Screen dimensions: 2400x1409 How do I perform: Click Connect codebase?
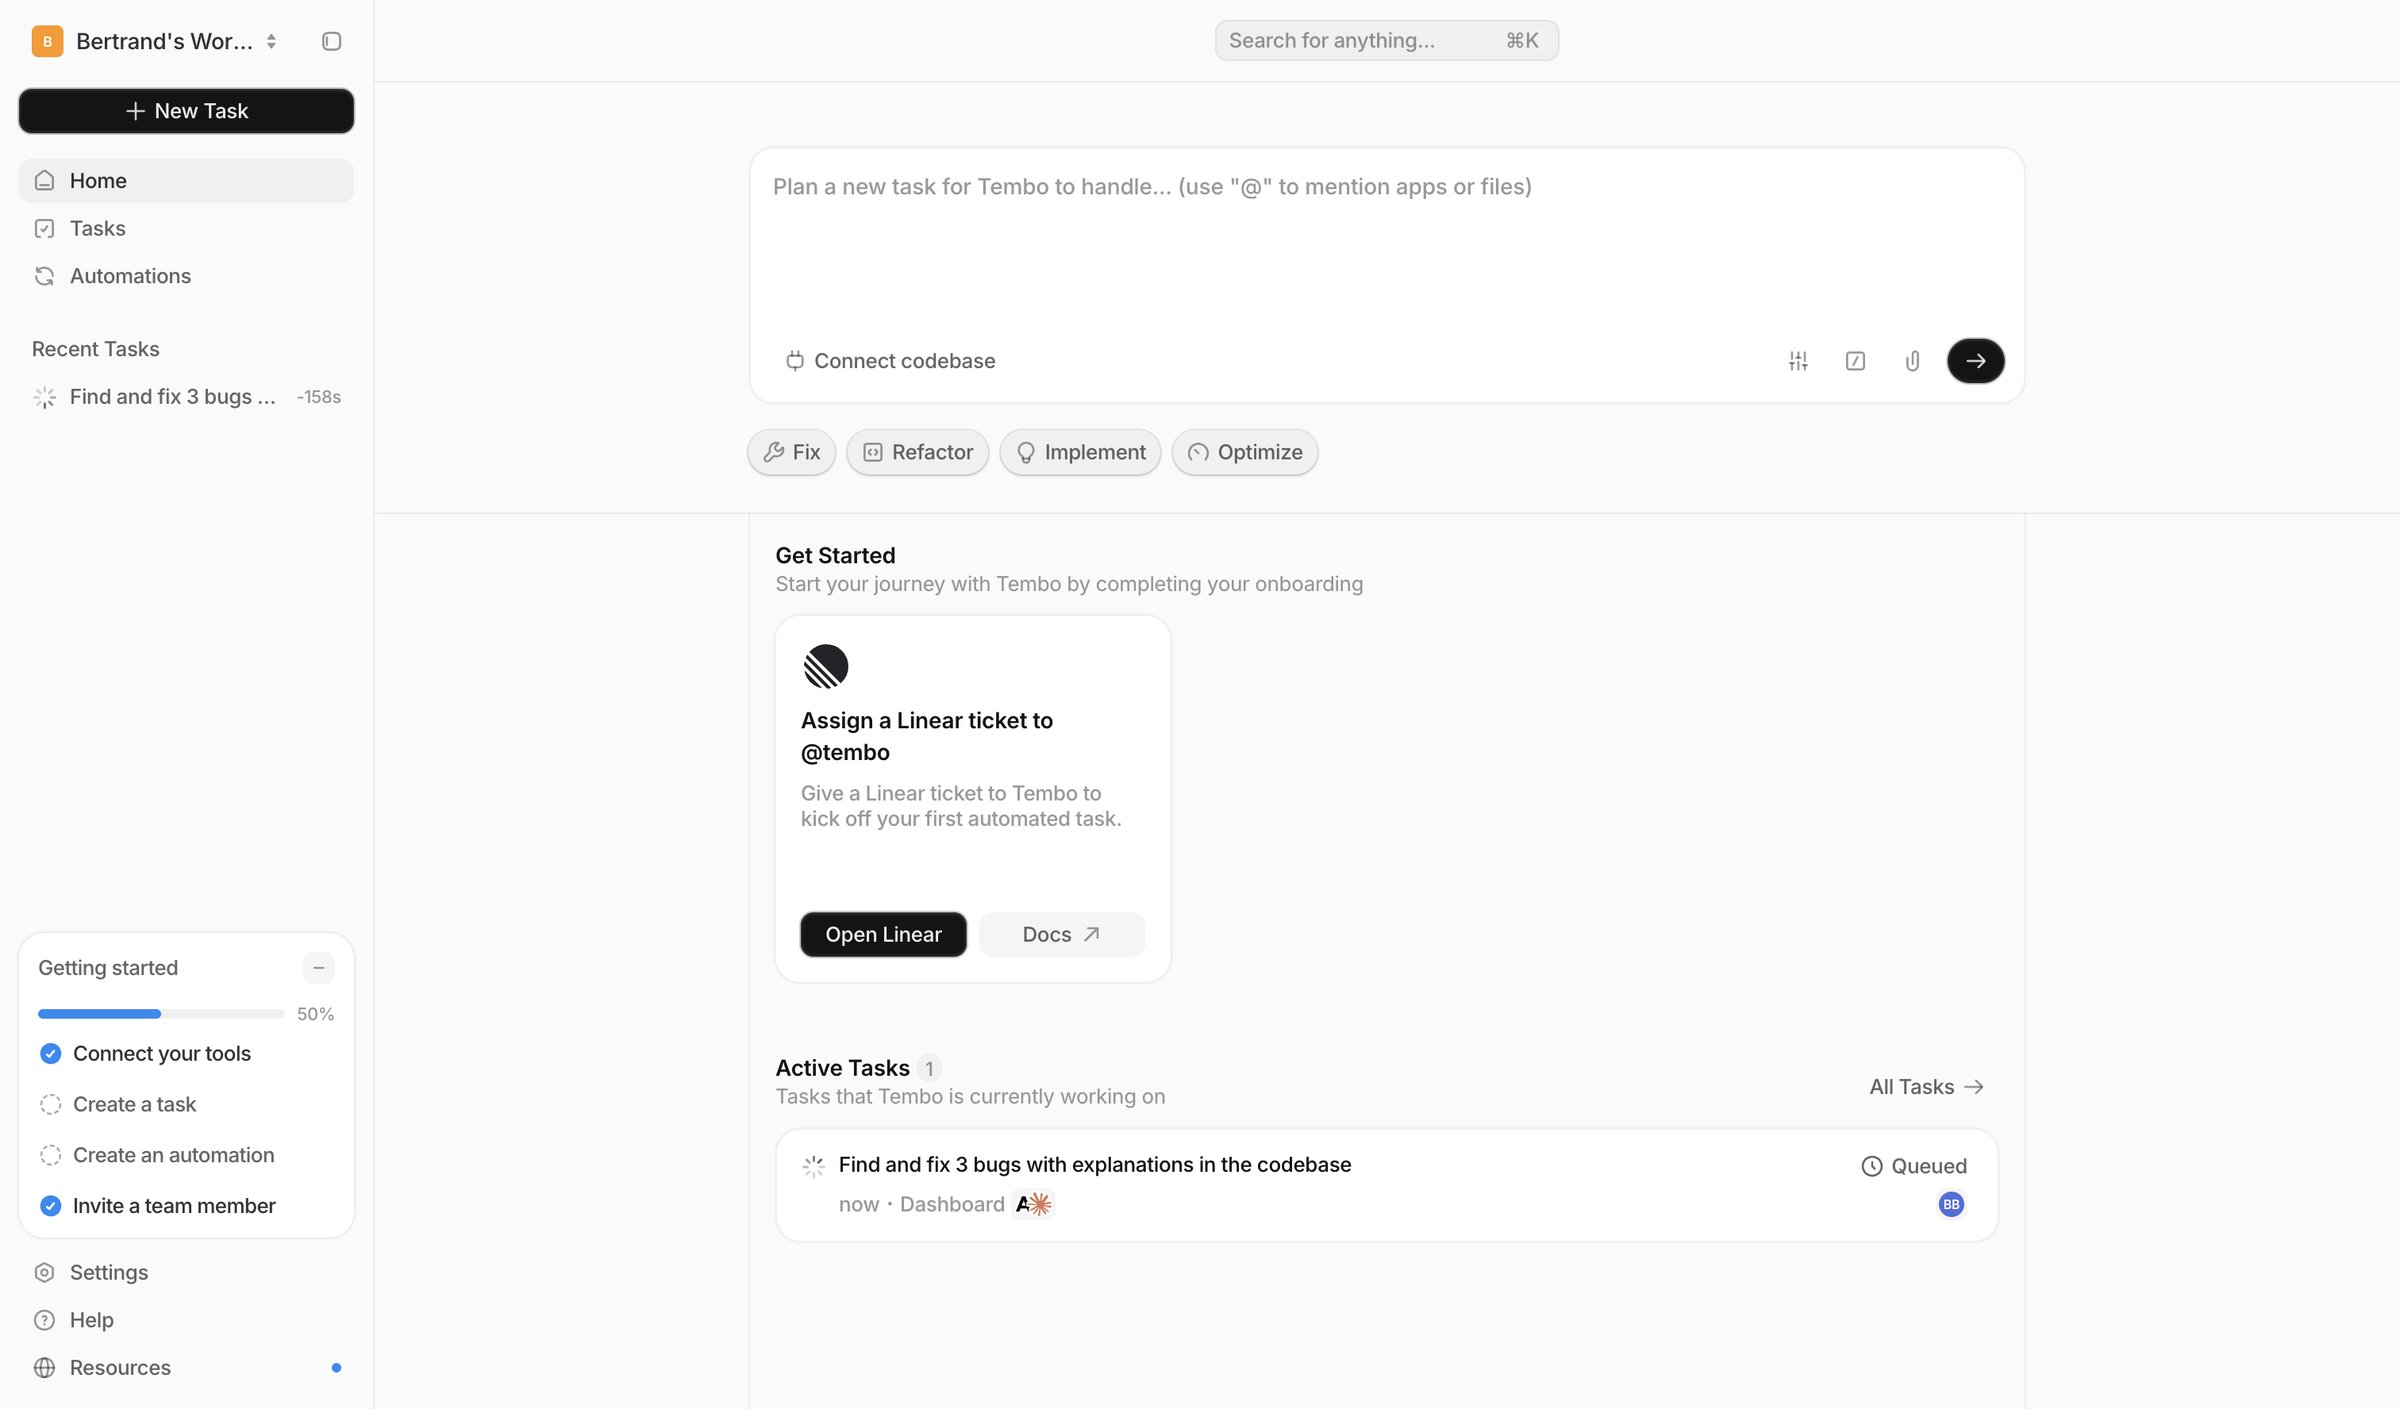(x=890, y=361)
